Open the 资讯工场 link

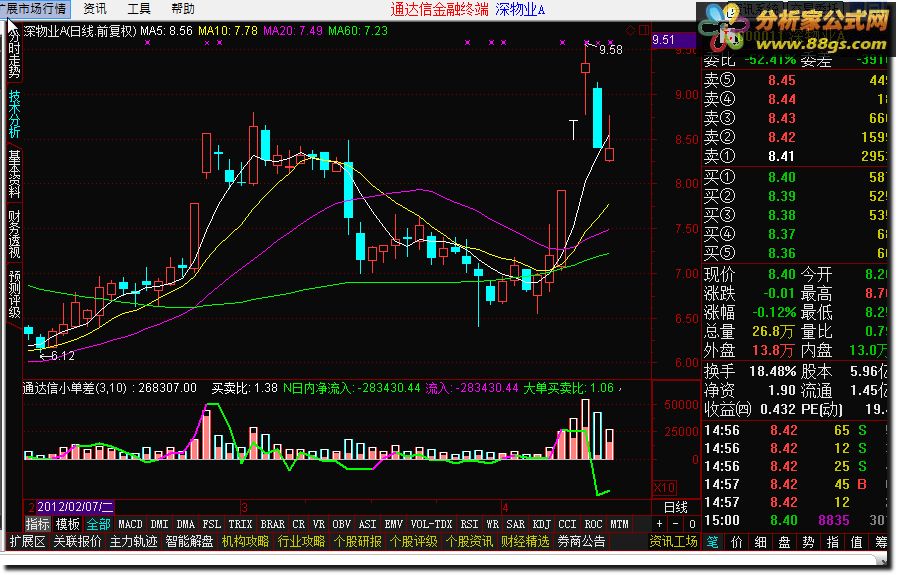pyautogui.click(x=674, y=541)
